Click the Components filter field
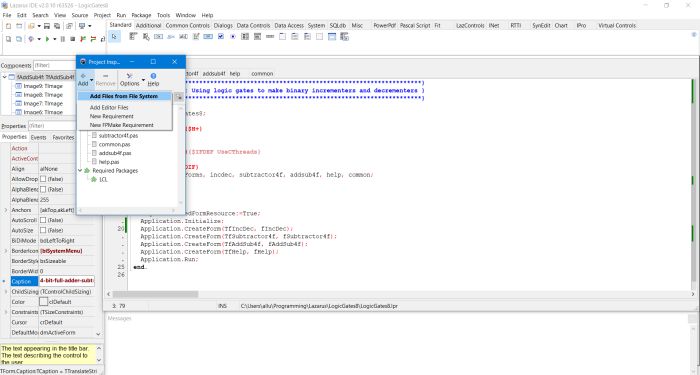 point(54,66)
